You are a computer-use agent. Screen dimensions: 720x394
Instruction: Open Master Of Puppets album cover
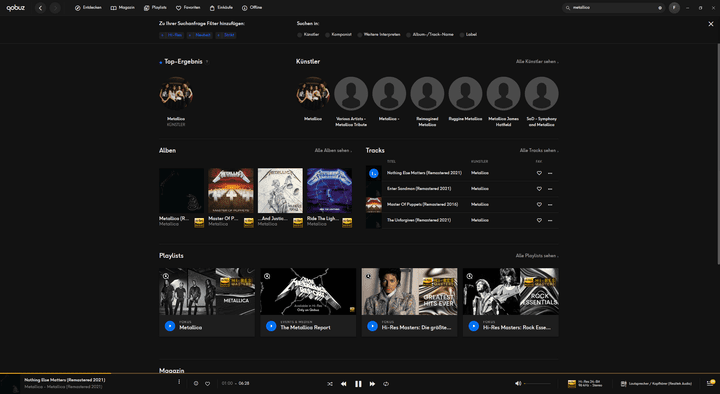pos(231,191)
